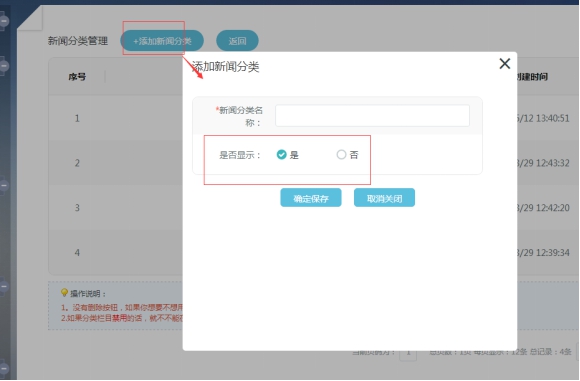Click the 新闻分类管理 page title
Screen dimensions: 580x381
coord(78,41)
